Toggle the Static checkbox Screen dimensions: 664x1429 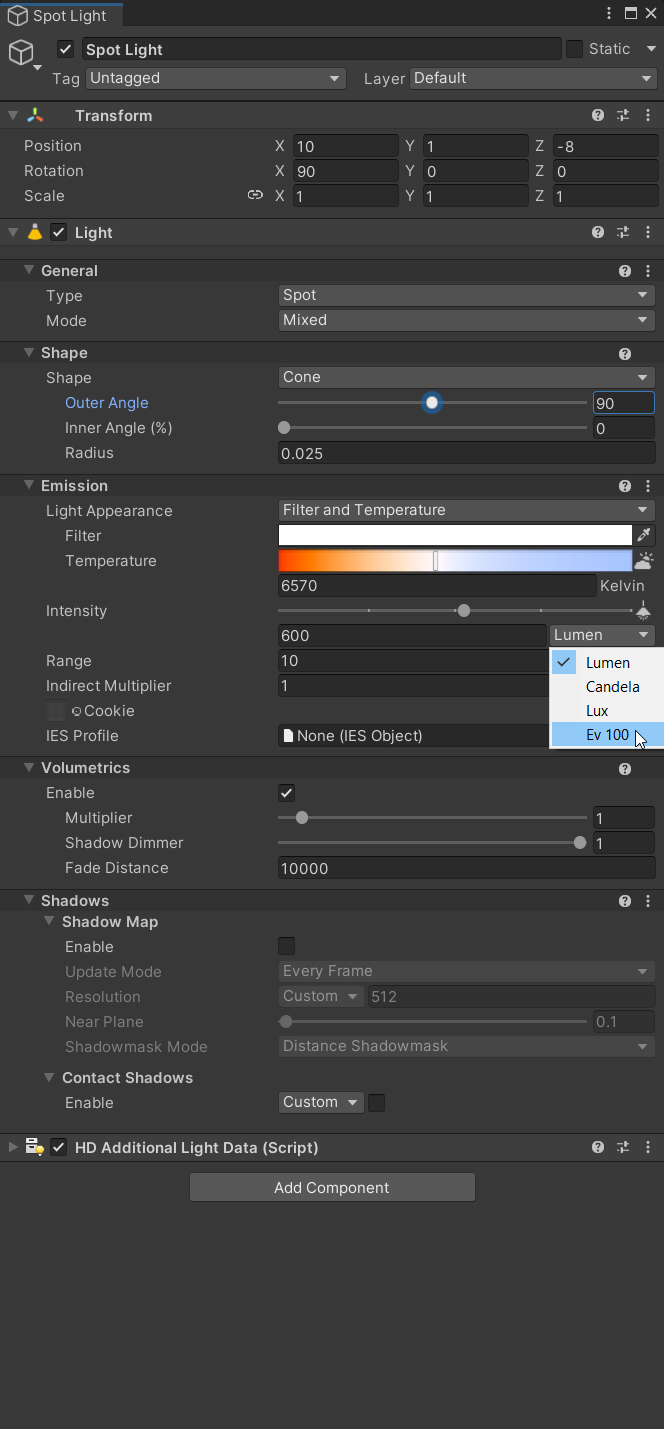click(x=574, y=48)
